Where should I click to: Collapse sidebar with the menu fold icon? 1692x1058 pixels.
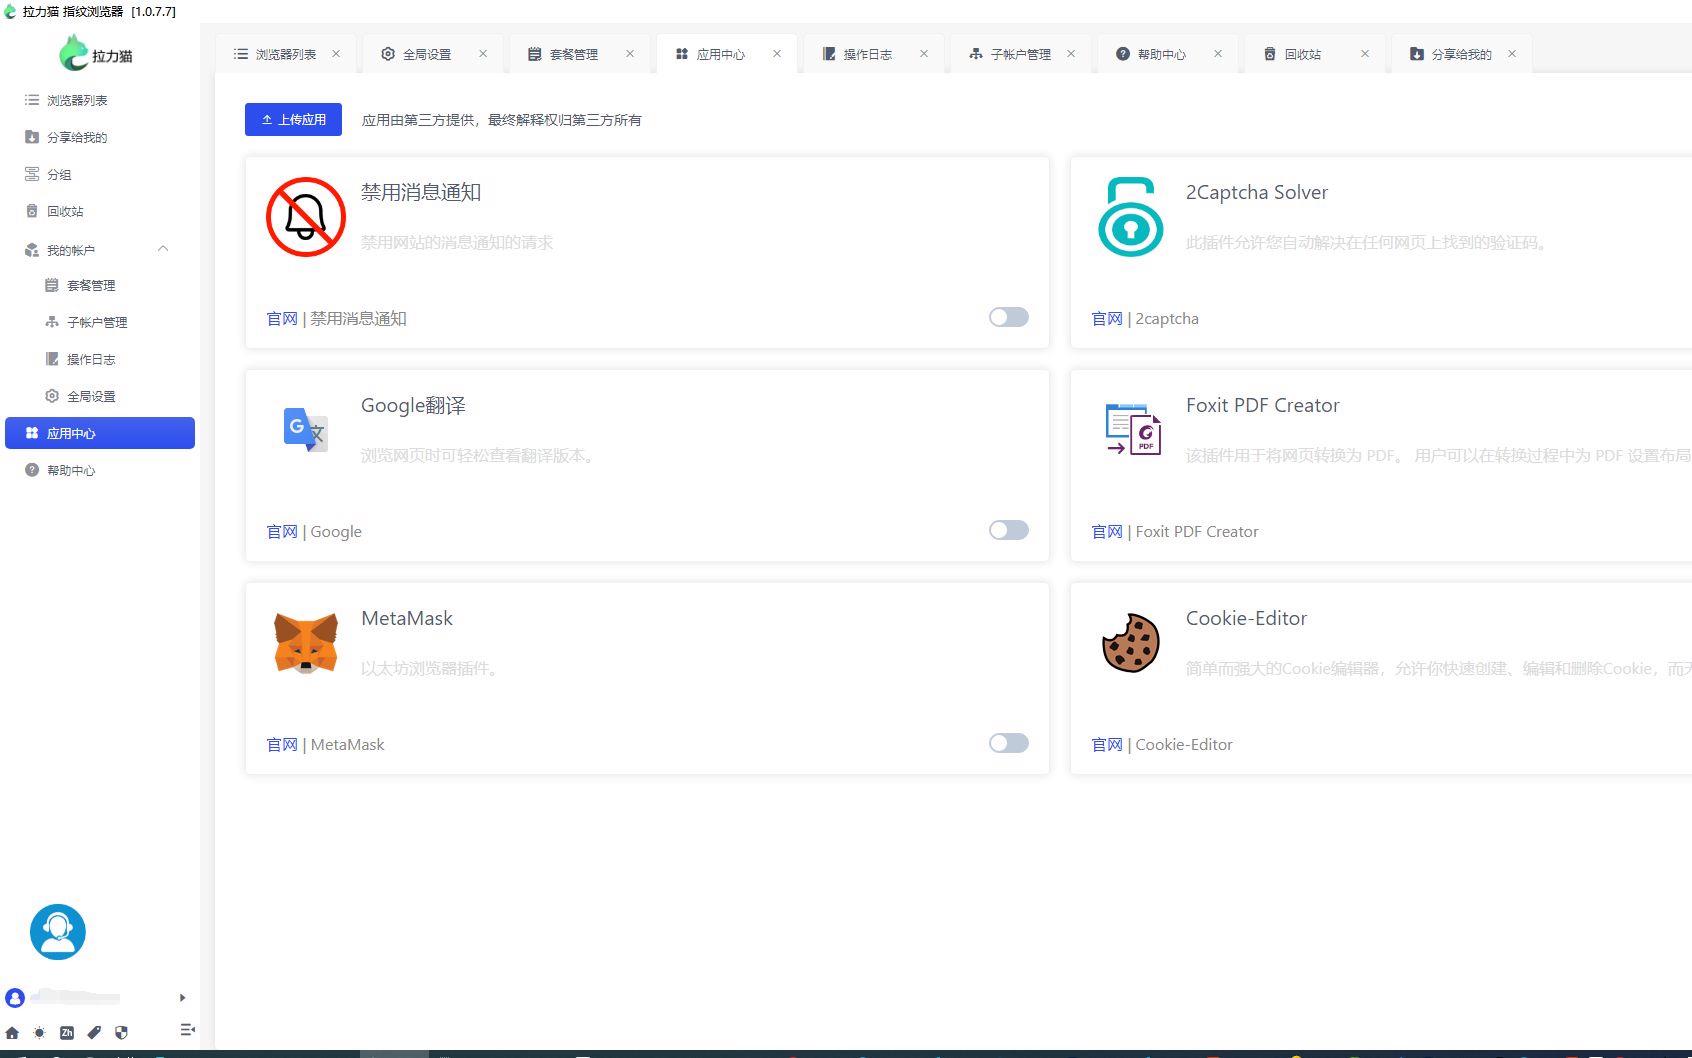pyautogui.click(x=187, y=1030)
